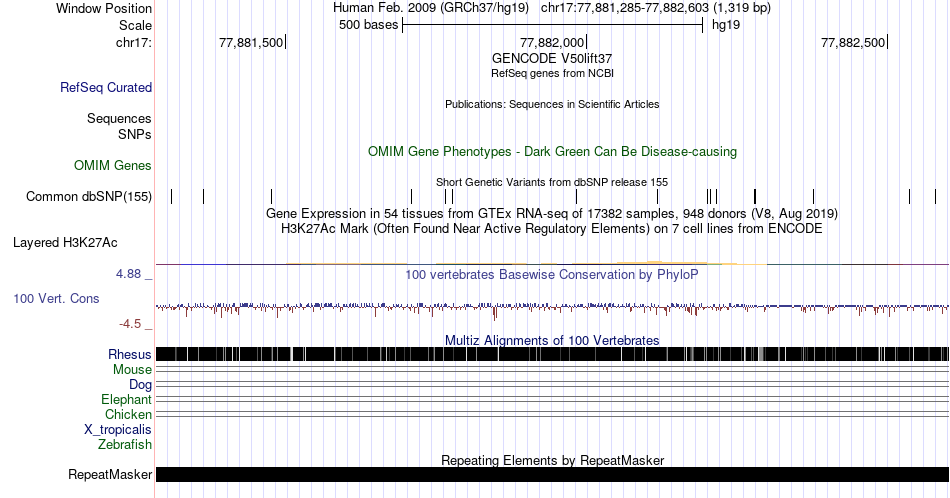Click the 77,882,000 ruler position

[x=553, y=42]
